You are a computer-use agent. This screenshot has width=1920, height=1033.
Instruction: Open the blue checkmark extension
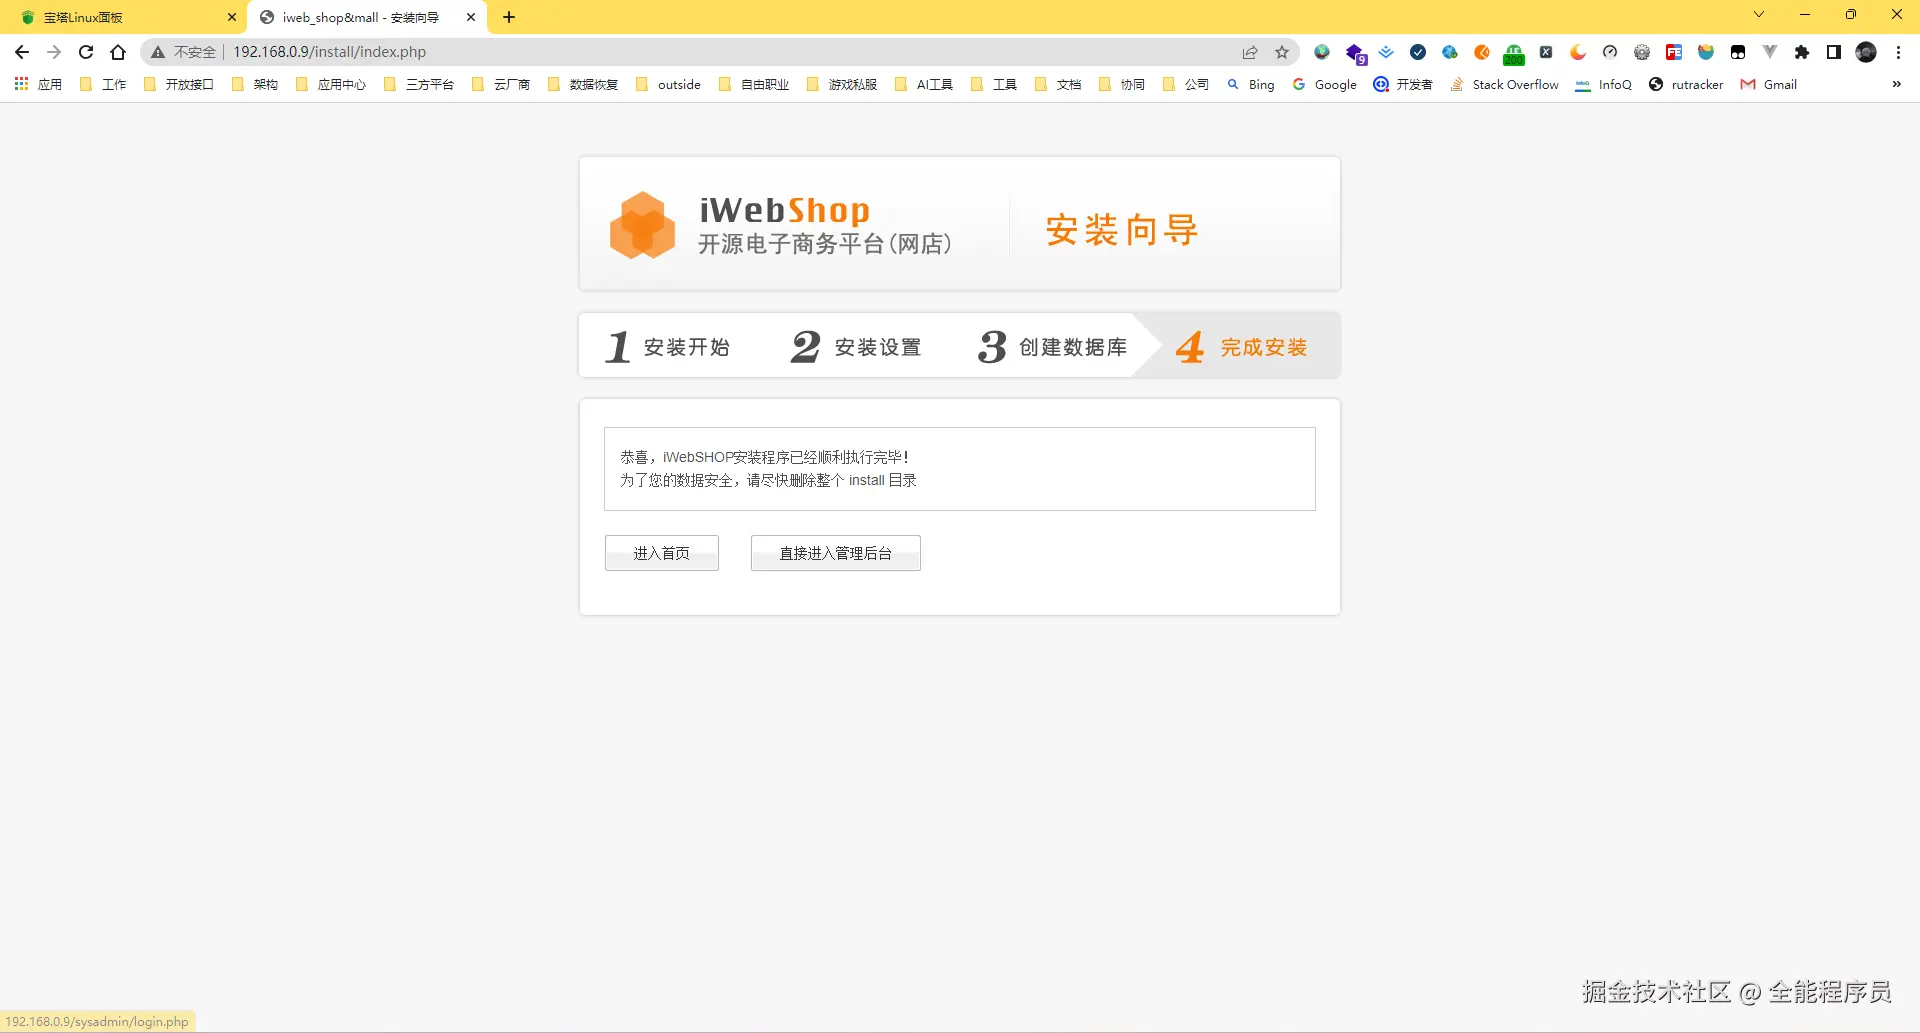click(x=1418, y=52)
